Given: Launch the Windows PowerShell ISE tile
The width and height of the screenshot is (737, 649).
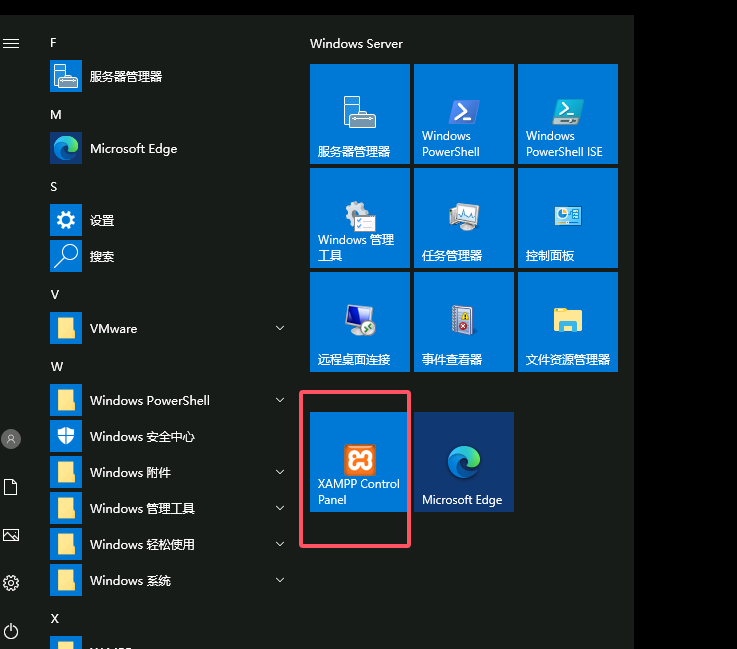Looking at the screenshot, I should (x=567, y=114).
